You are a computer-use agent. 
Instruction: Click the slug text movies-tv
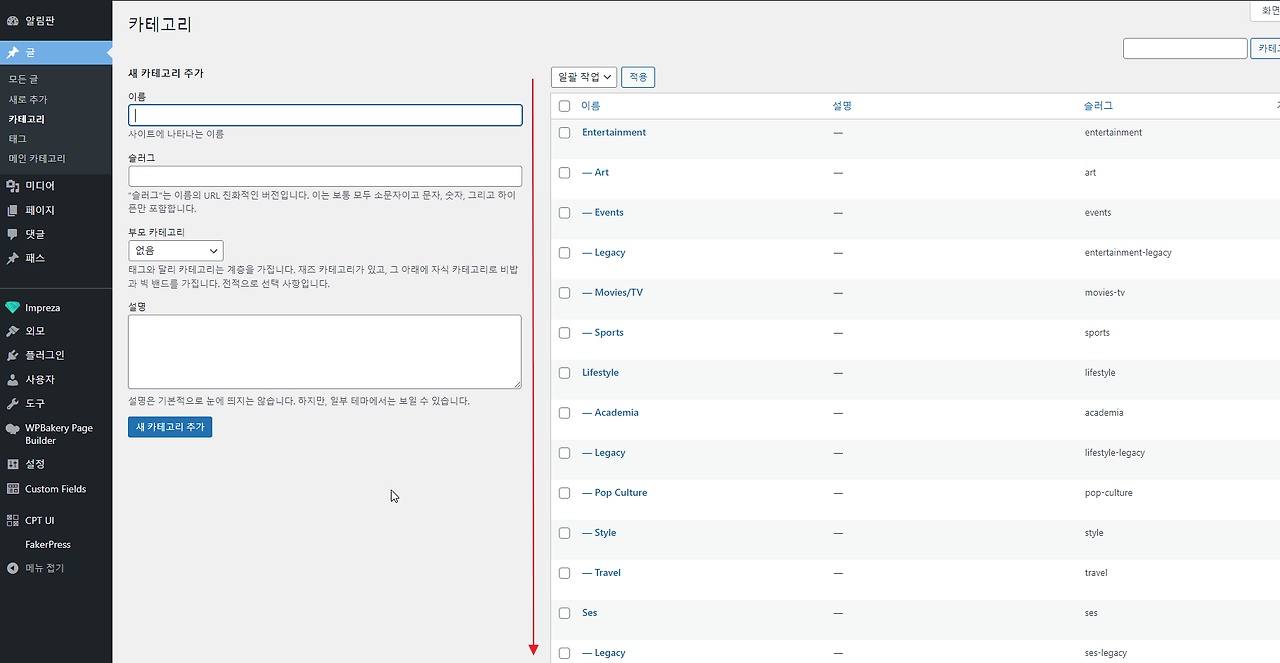click(x=1105, y=292)
